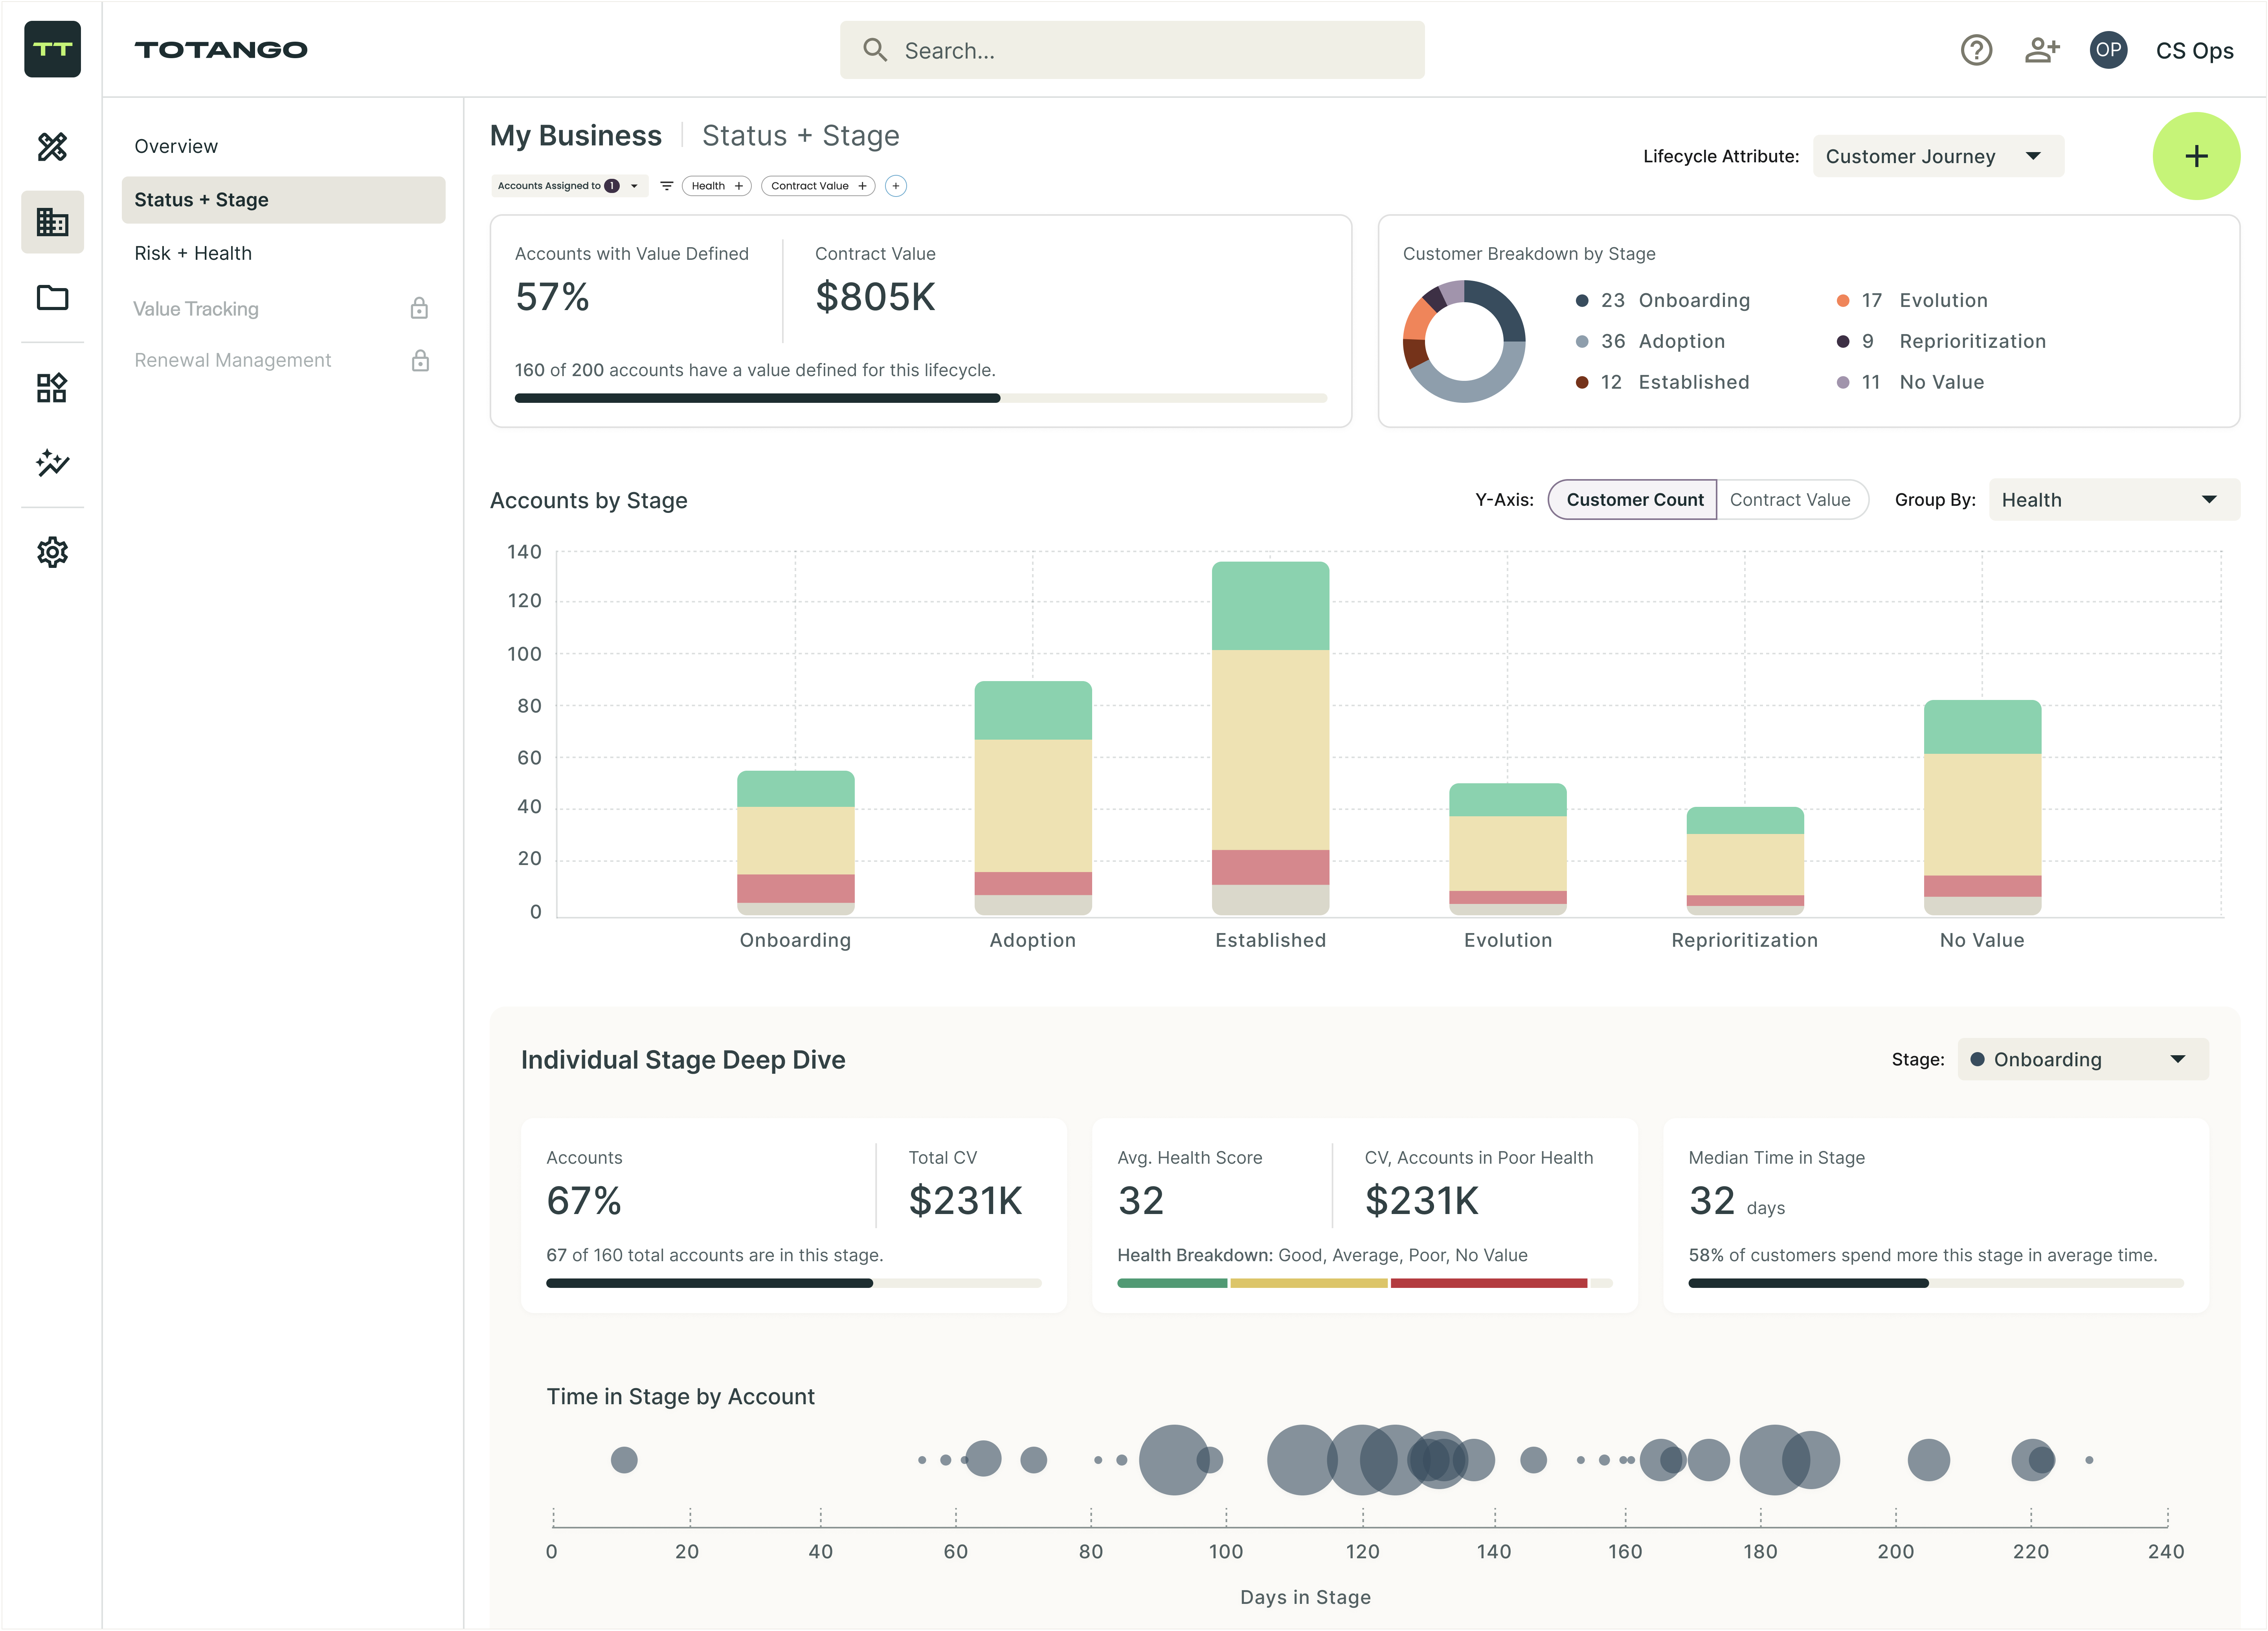The height and width of the screenshot is (1631, 2268).
Task: Click the customer breakdown donut chart
Action: pyautogui.click(x=1463, y=341)
